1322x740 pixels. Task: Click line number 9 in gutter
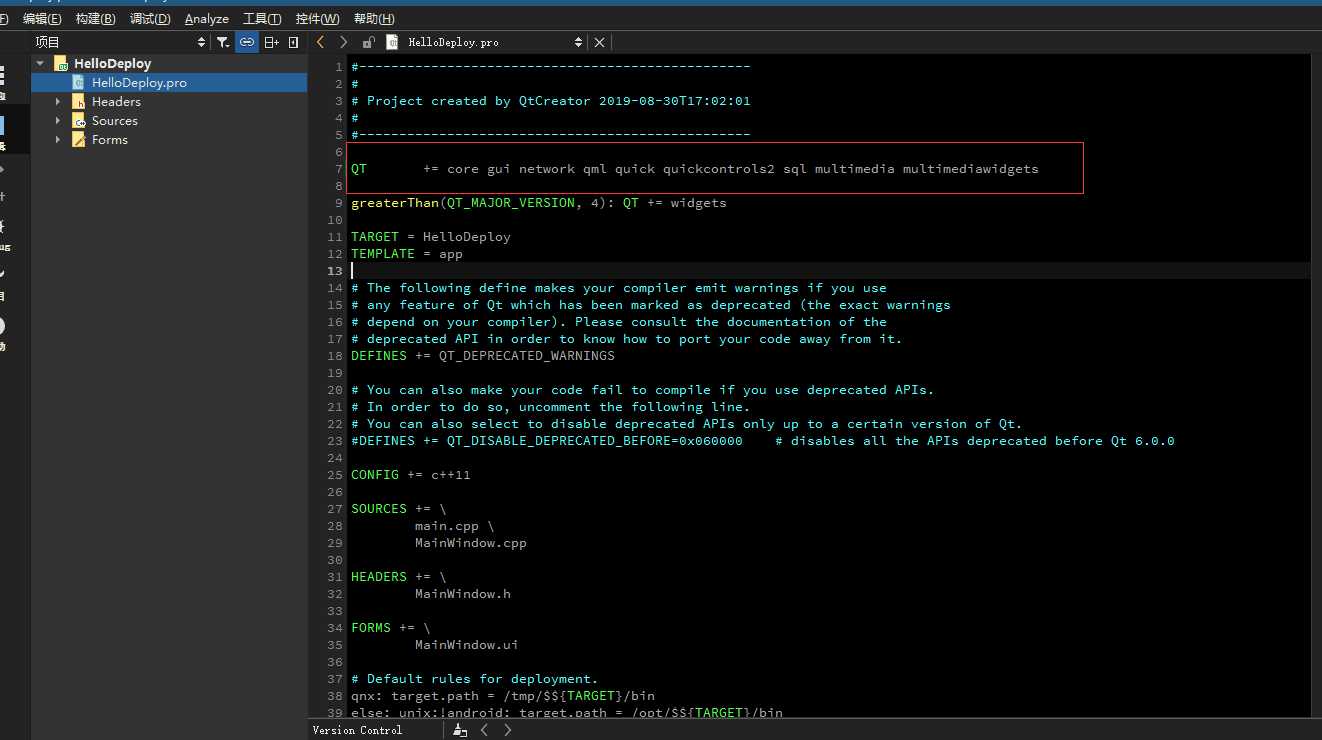339,203
